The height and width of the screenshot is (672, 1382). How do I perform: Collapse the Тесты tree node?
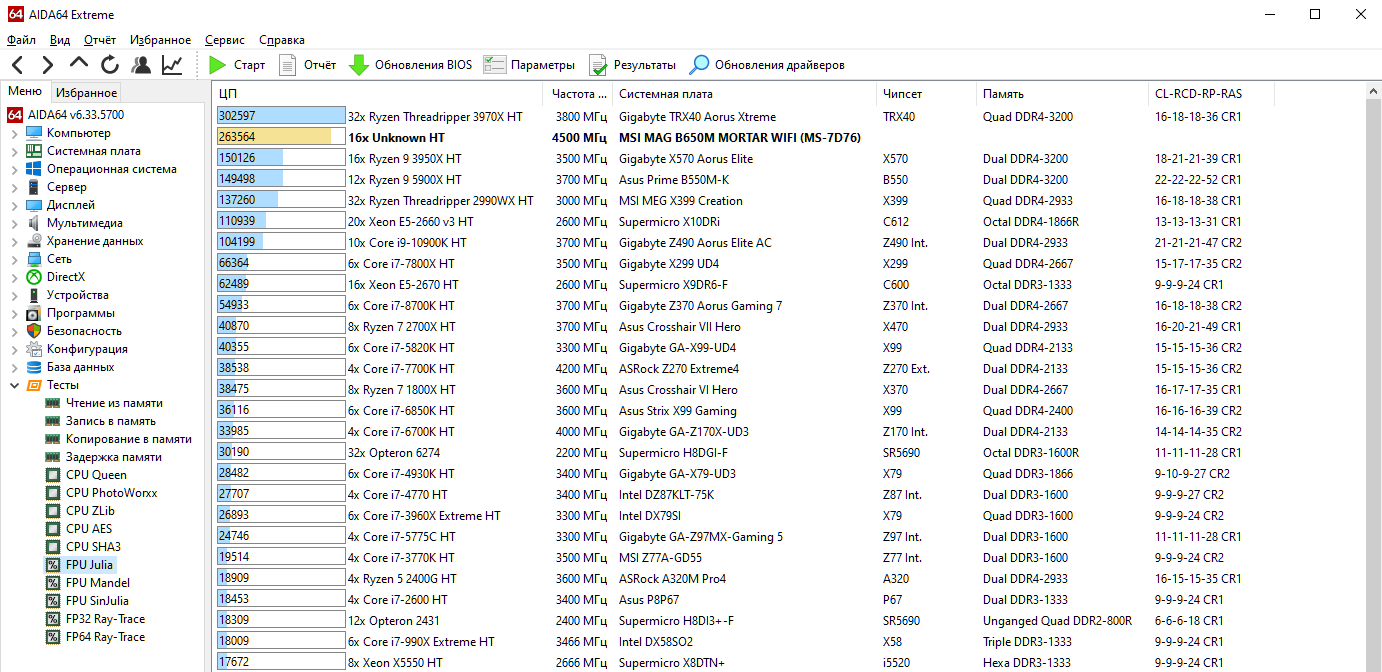tap(14, 385)
